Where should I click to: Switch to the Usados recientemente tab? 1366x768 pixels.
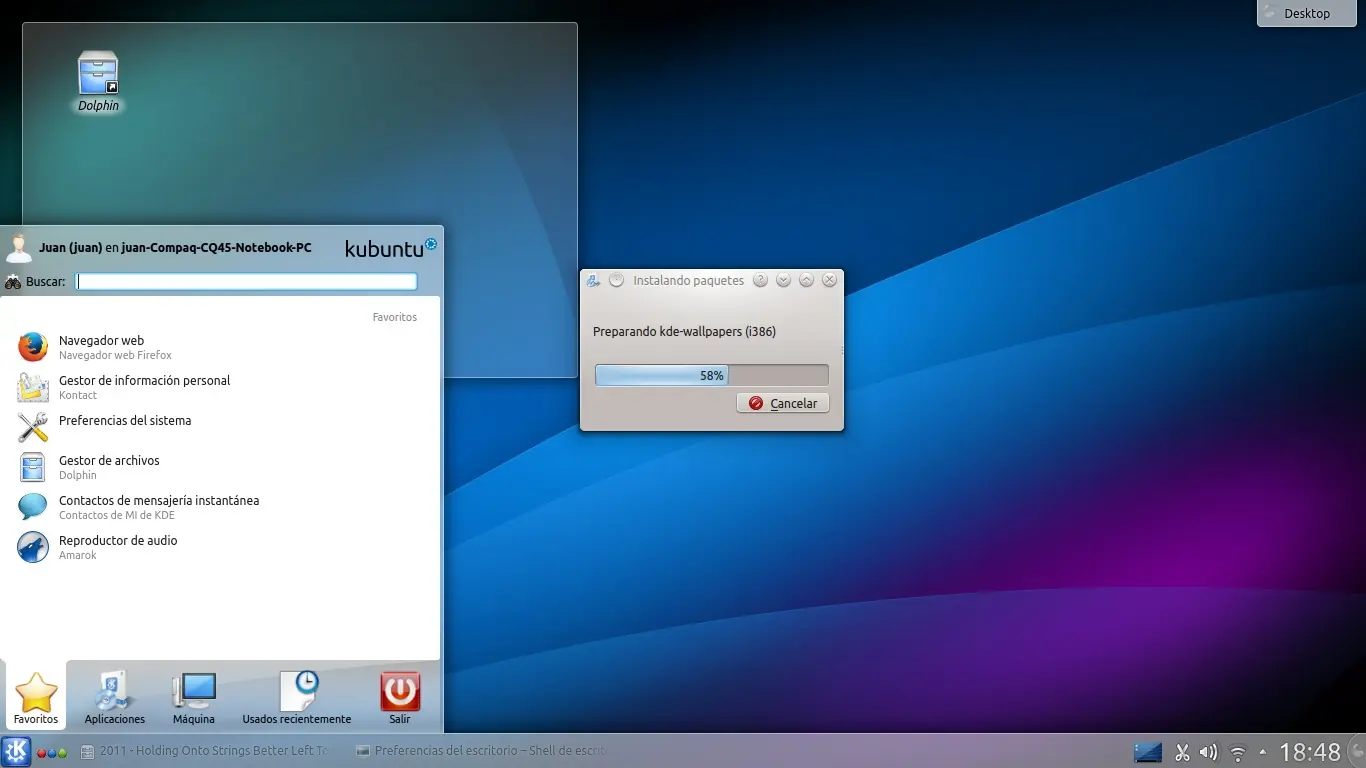(x=297, y=698)
